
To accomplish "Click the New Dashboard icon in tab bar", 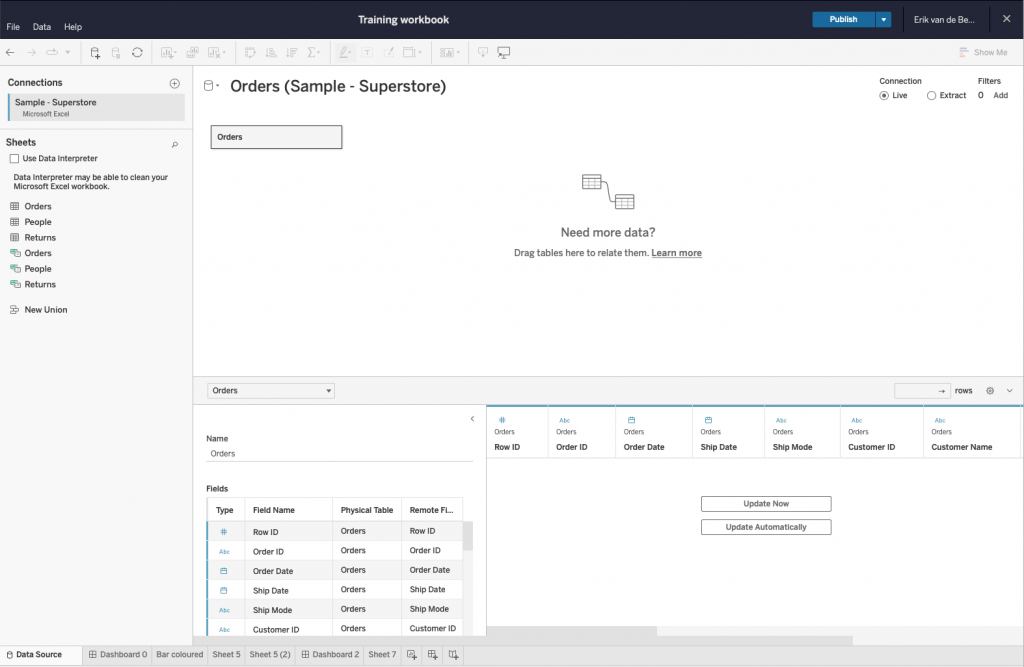I will [x=433, y=655].
